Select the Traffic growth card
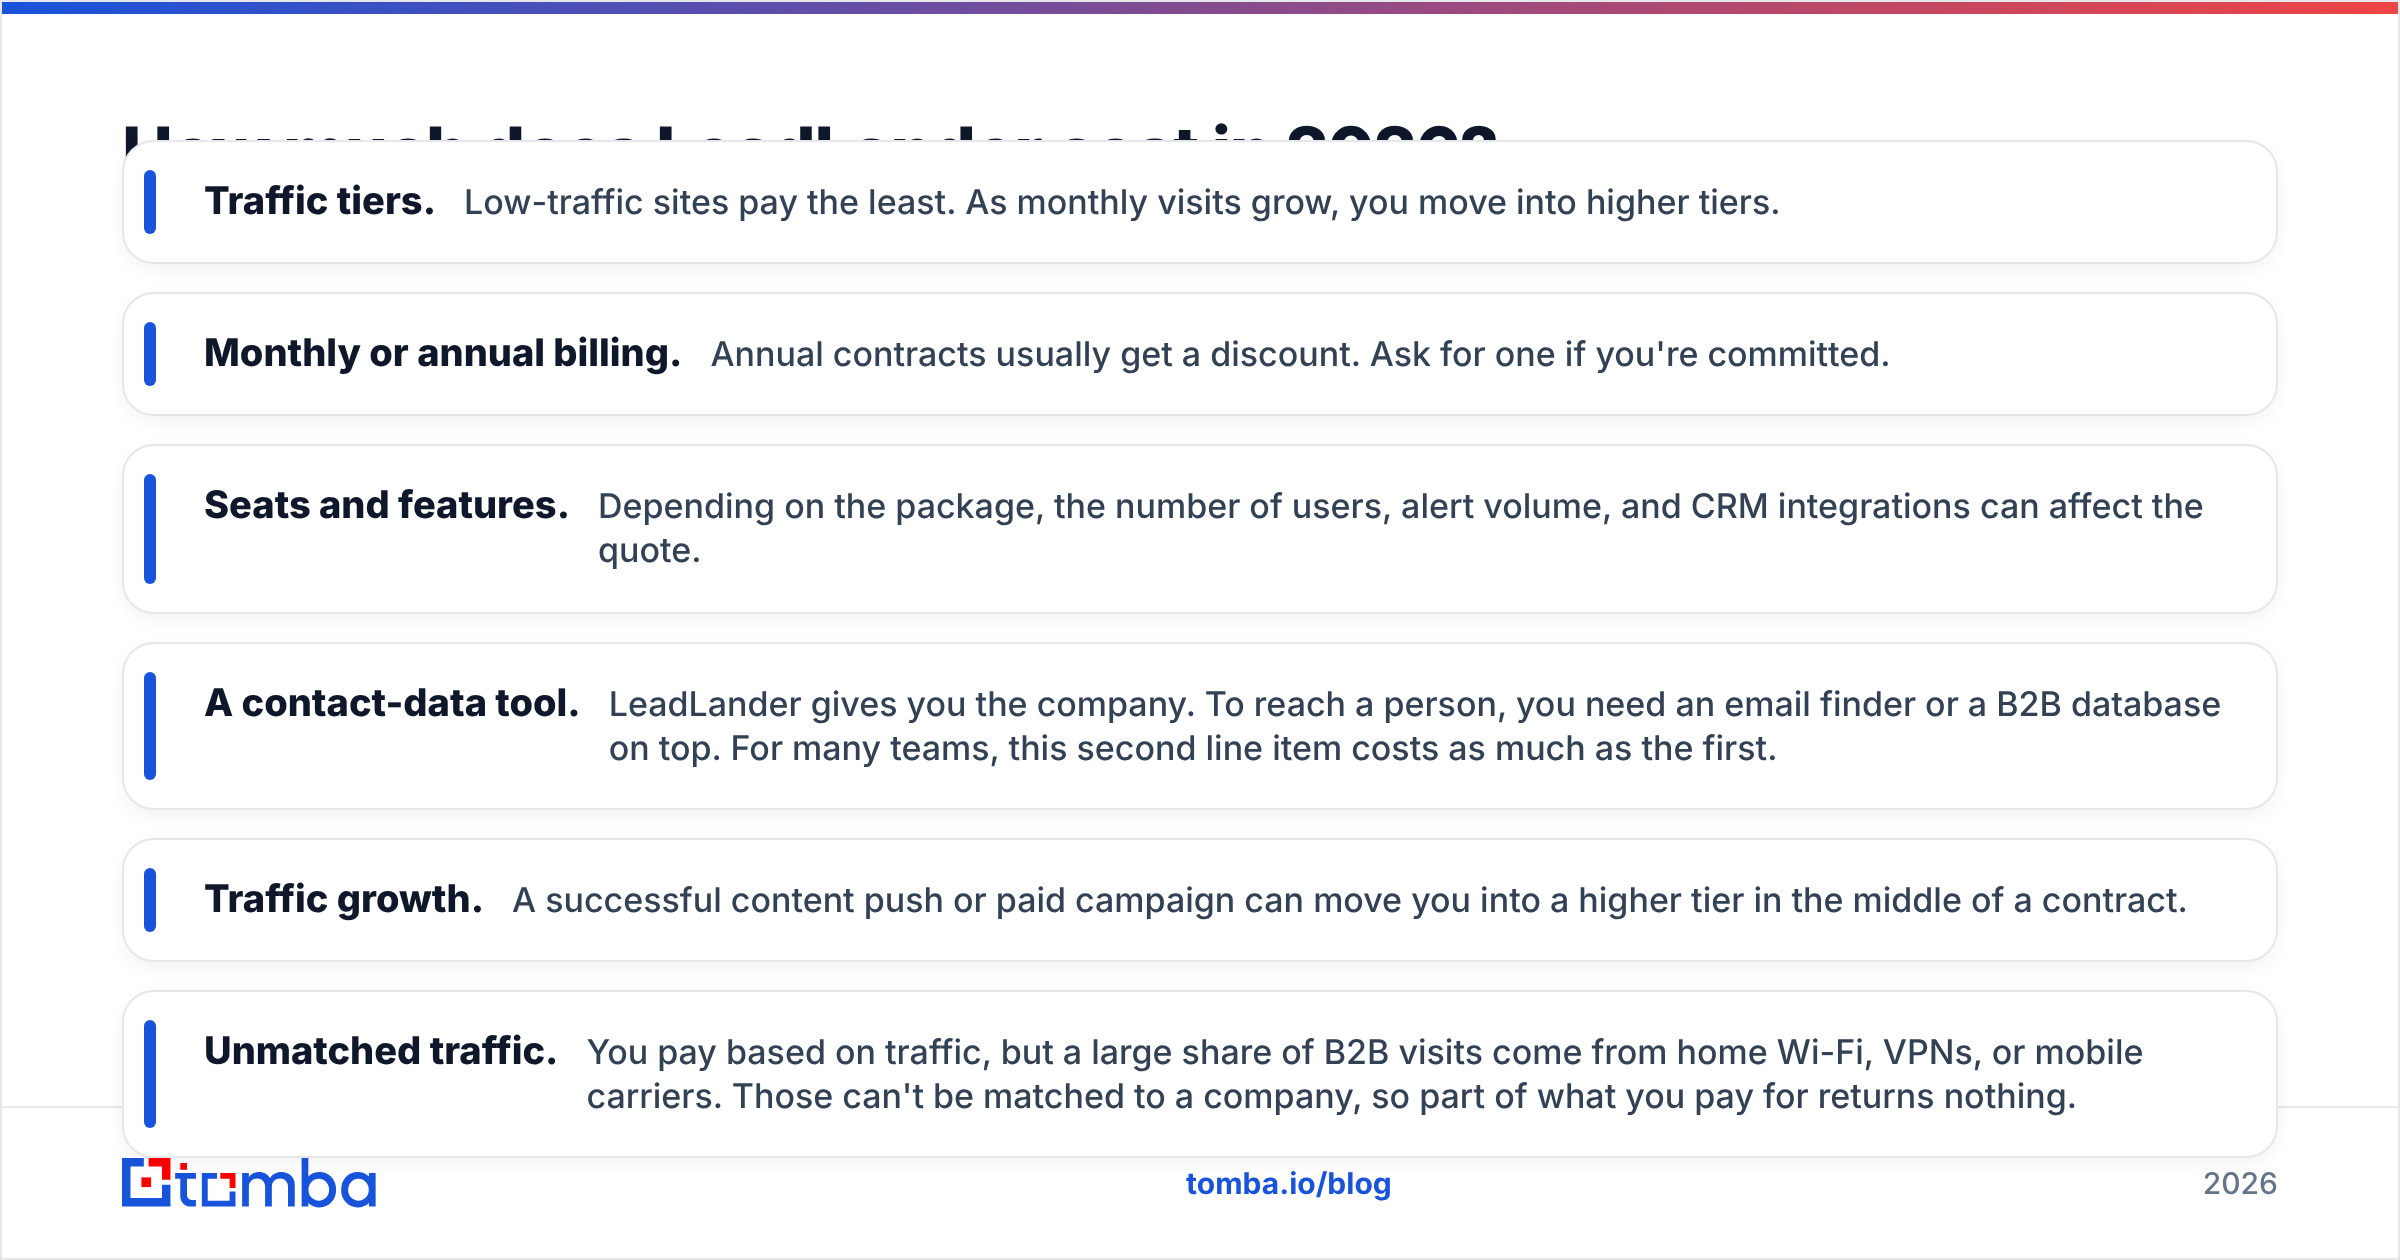The height and width of the screenshot is (1260, 2400). [1199, 900]
